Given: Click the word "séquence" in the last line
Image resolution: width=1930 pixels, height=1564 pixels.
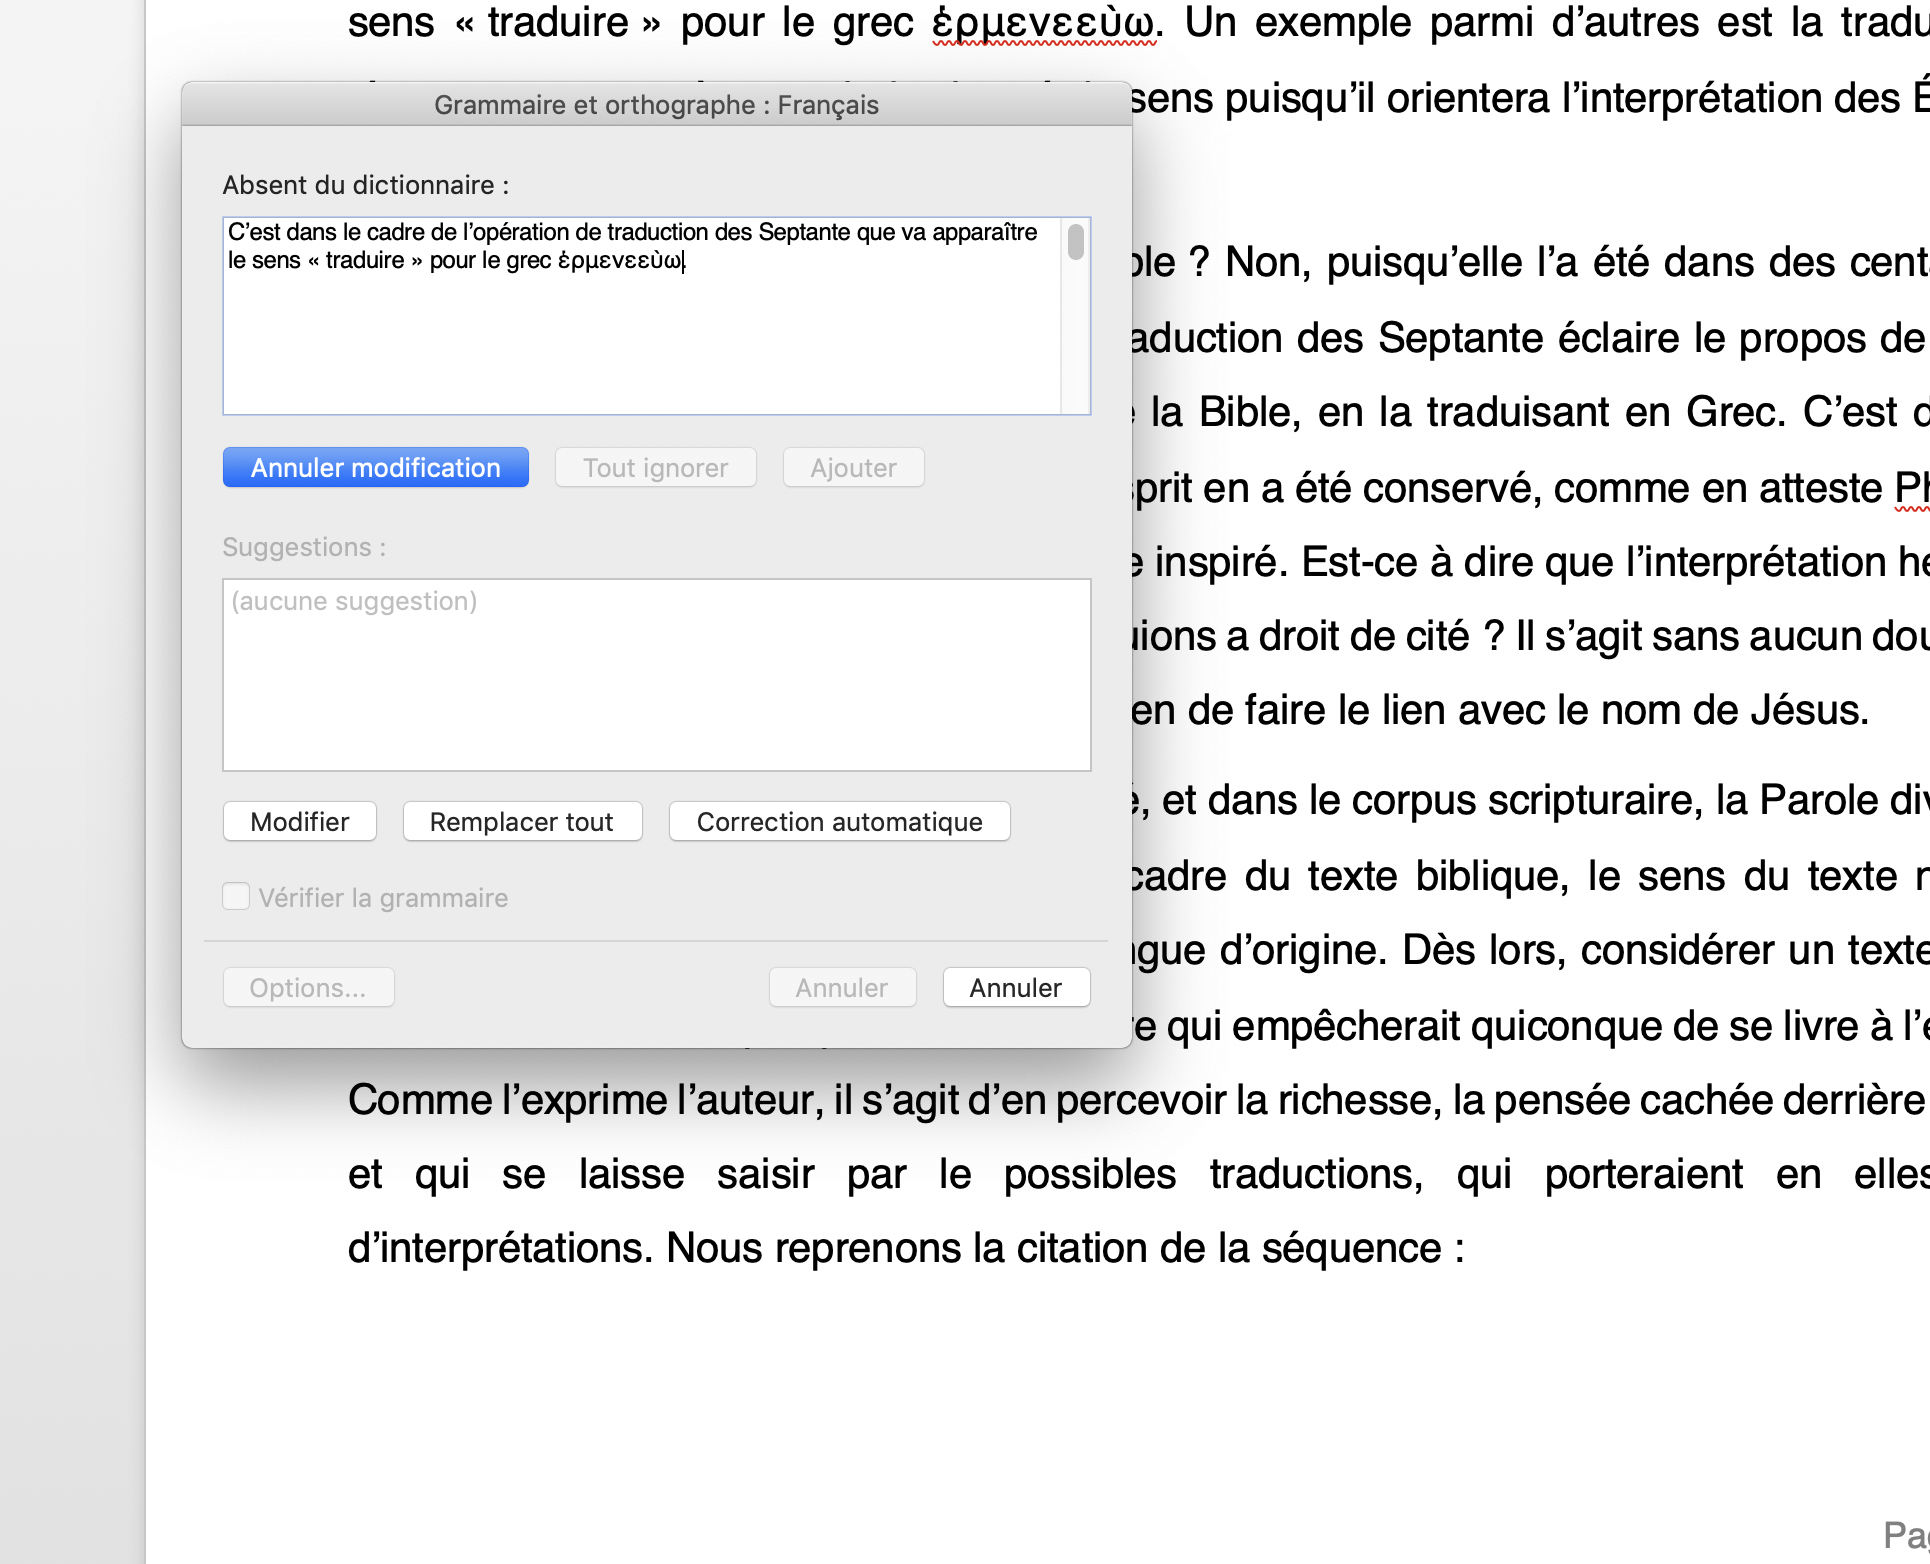Looking at the screenshot, I should pos(1351,1248).
